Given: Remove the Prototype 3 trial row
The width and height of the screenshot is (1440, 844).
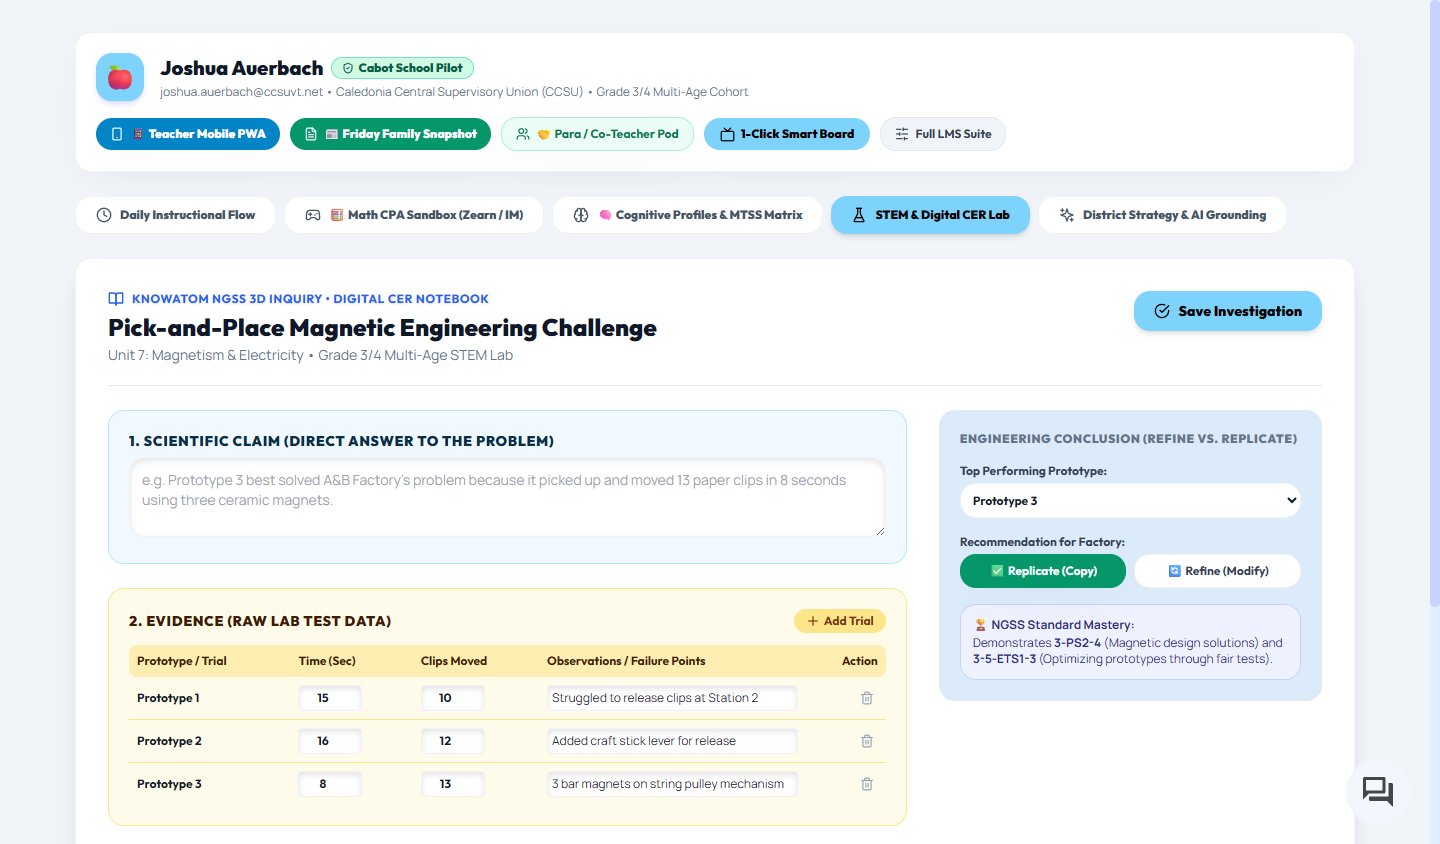Looking at the screenshot, I should pos(867,784).
